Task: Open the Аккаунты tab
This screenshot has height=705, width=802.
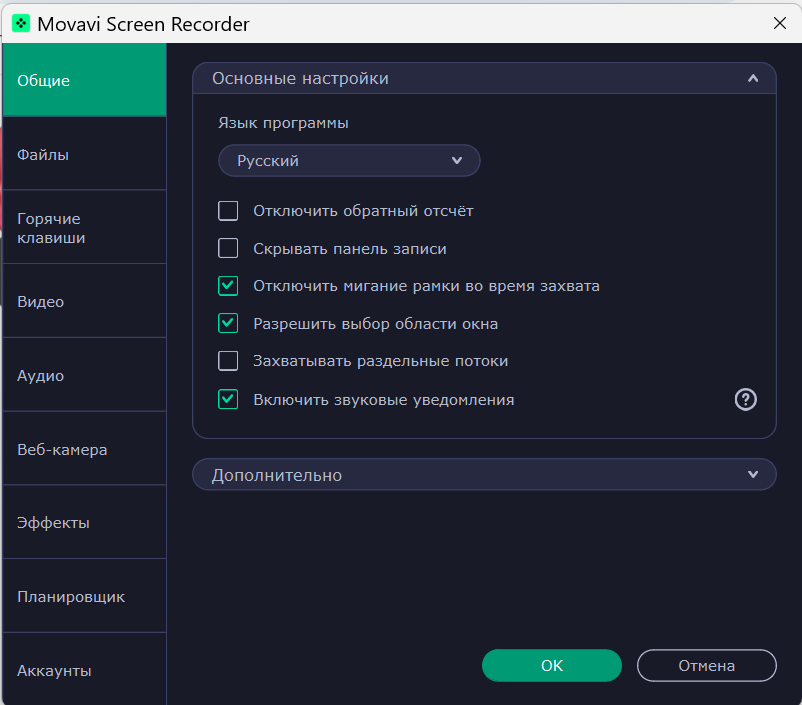Action: [84, 670]
